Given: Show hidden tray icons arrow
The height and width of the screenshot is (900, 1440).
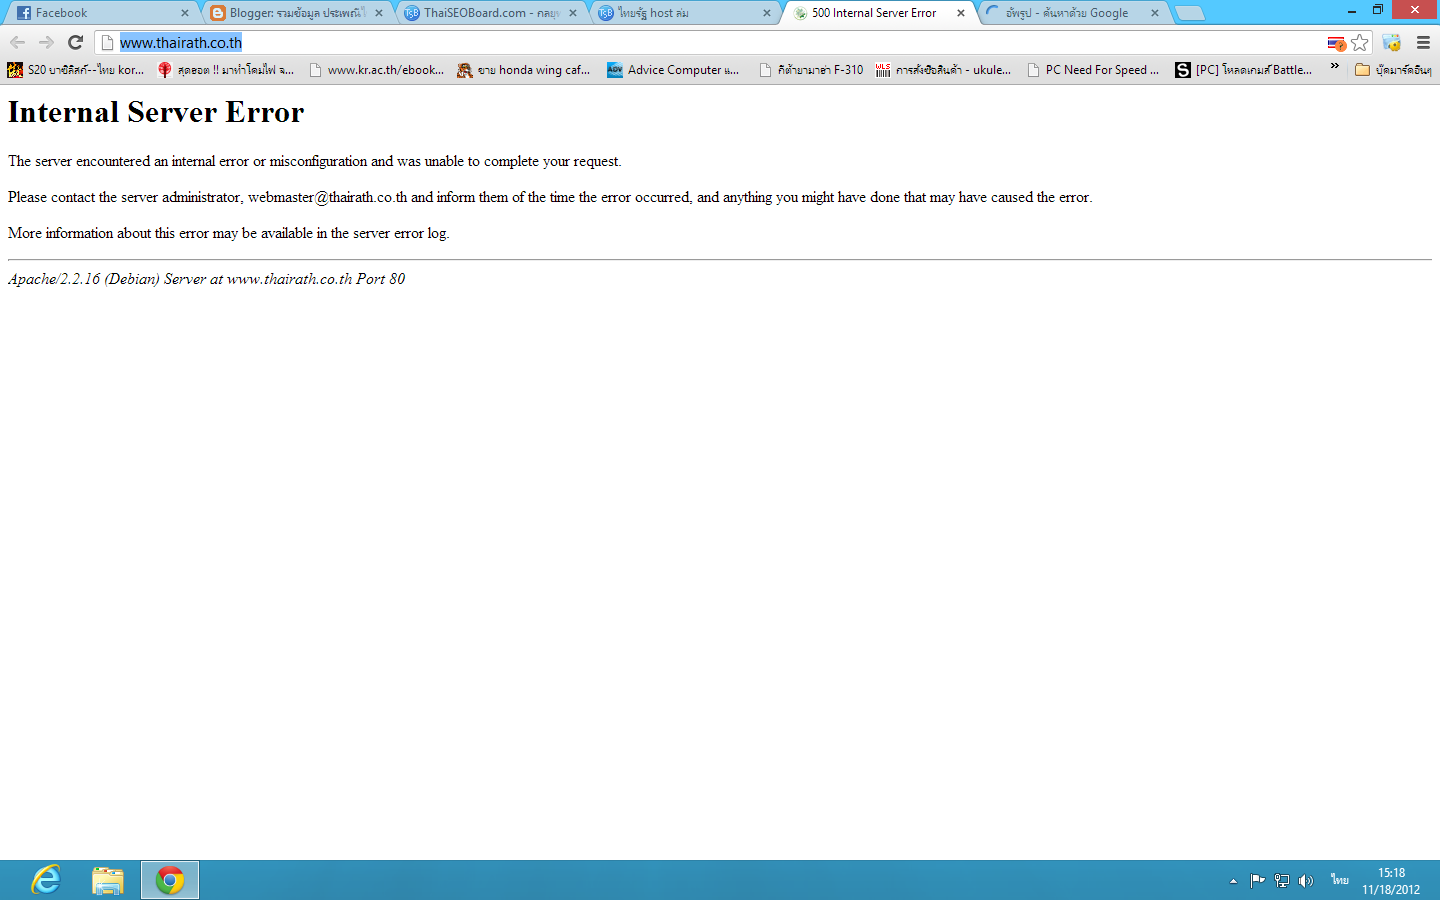Looking at the screenshot, I should tap(1233, 881).
